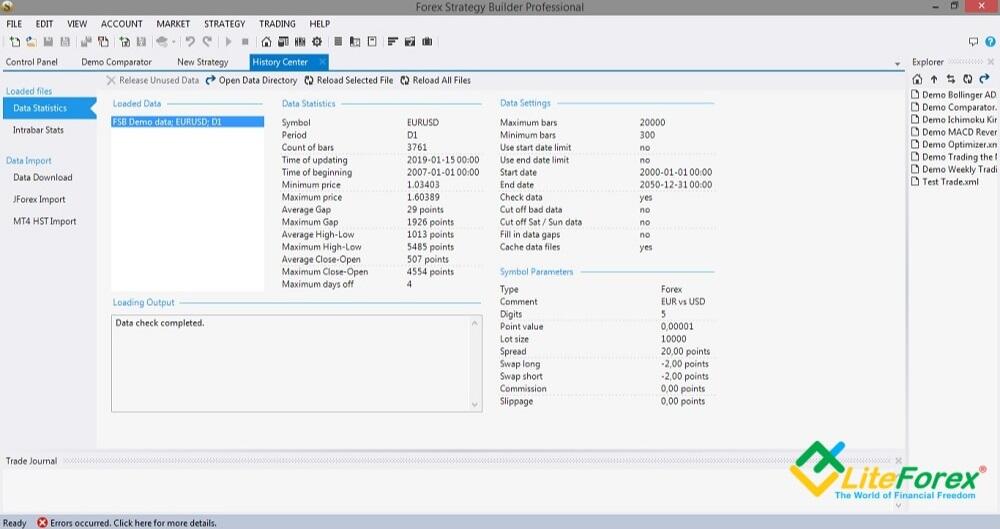Screen dimensions: 1000x529
Task: Open JForex Import in sidebar
Action: coord(39,199)
